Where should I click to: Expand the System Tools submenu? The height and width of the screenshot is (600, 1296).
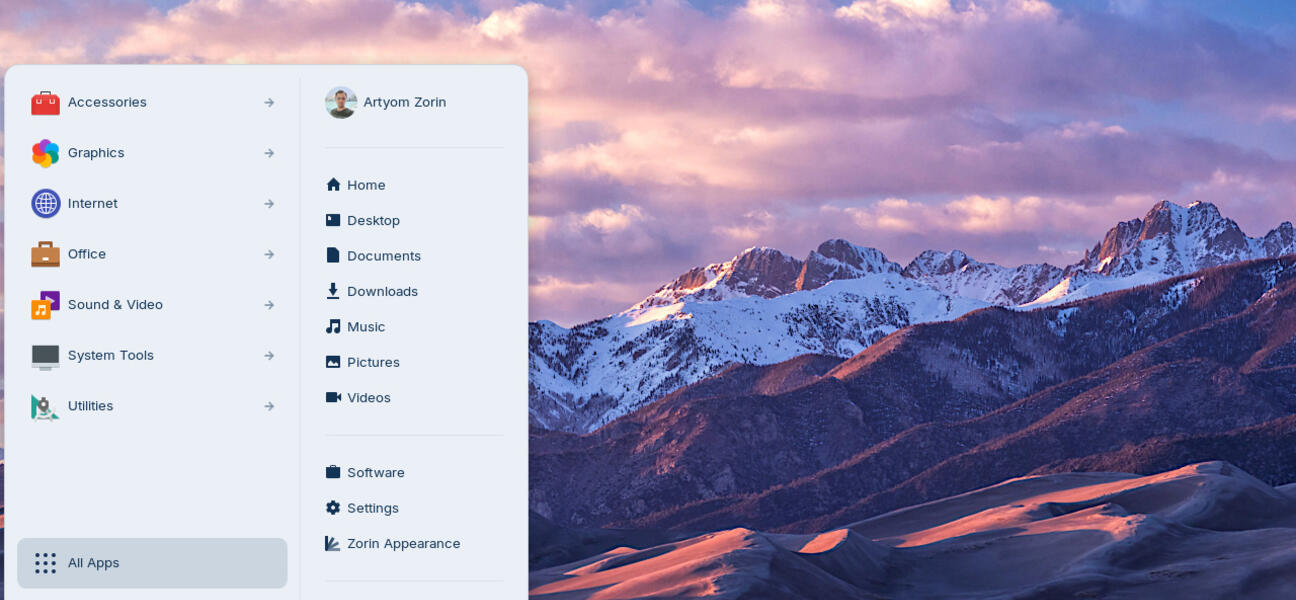click(269, 355)
